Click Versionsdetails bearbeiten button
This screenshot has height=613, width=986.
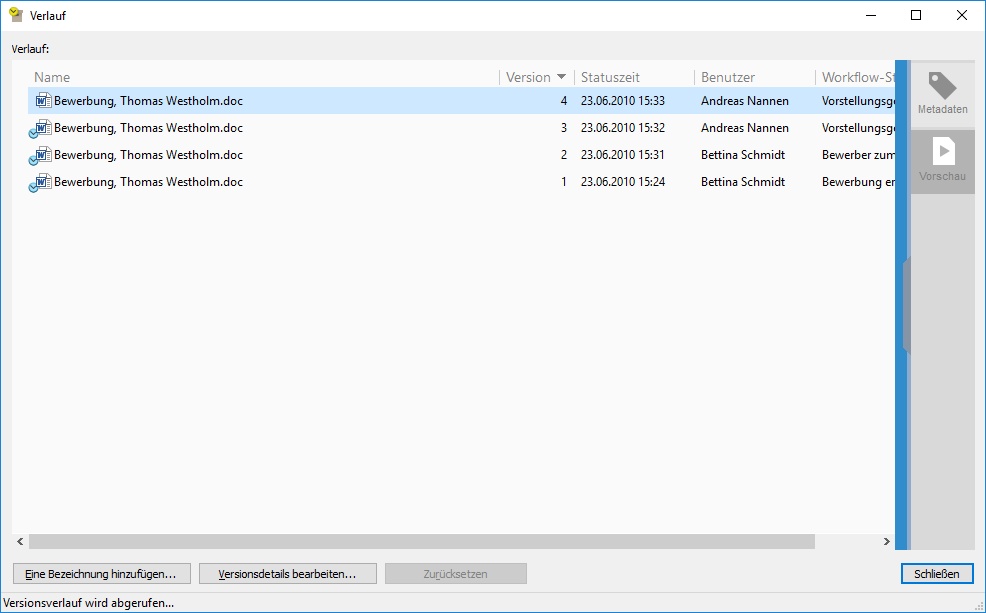tap(288, 574)
